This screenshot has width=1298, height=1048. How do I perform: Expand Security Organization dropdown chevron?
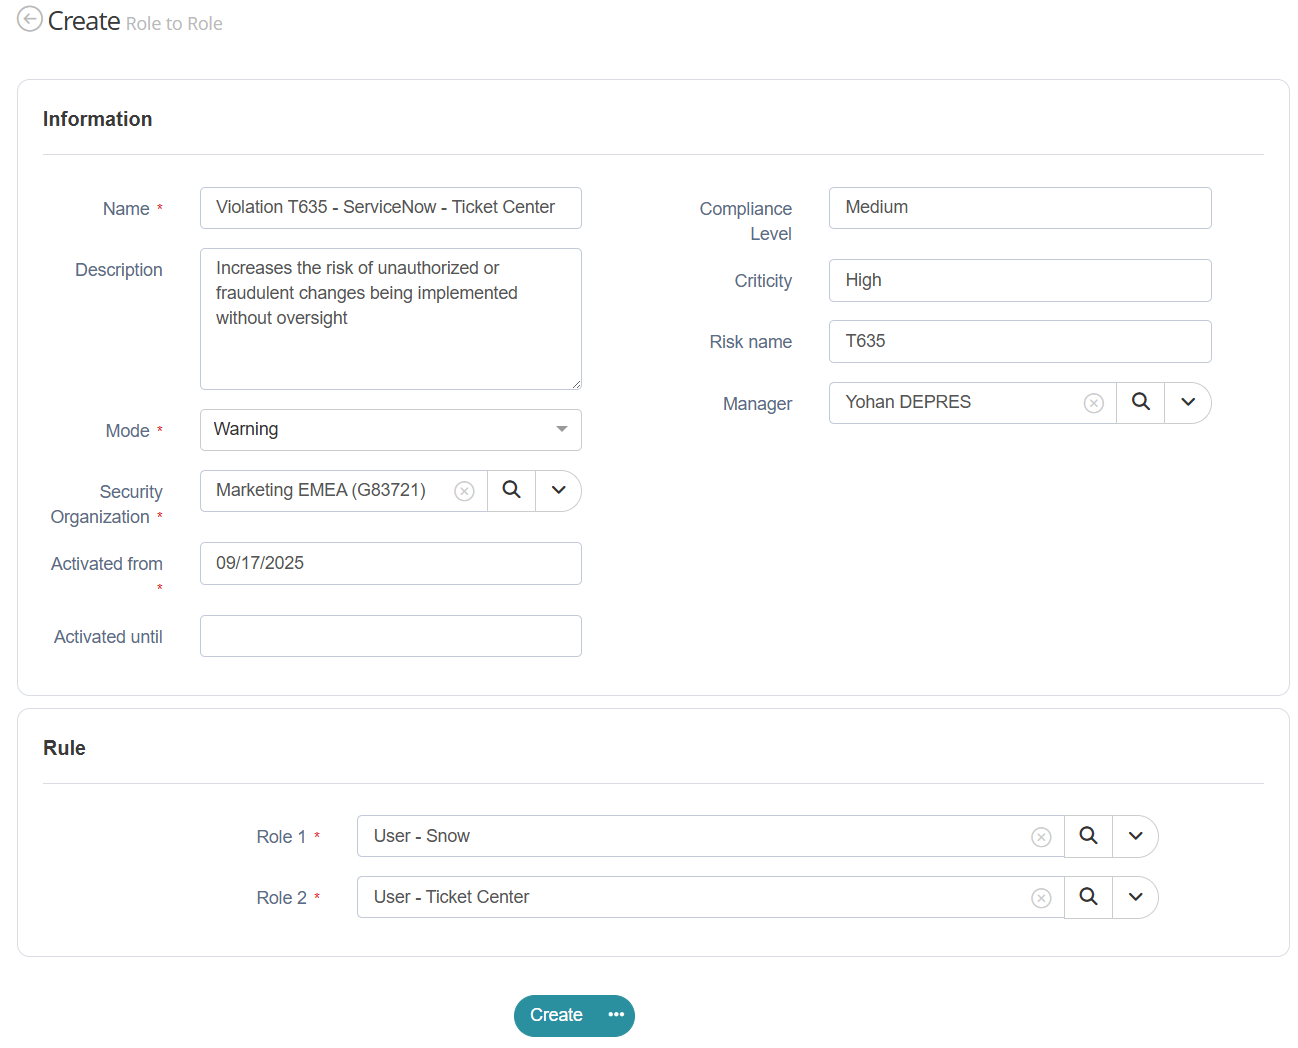pyautogui.click(x=559, y=490)
